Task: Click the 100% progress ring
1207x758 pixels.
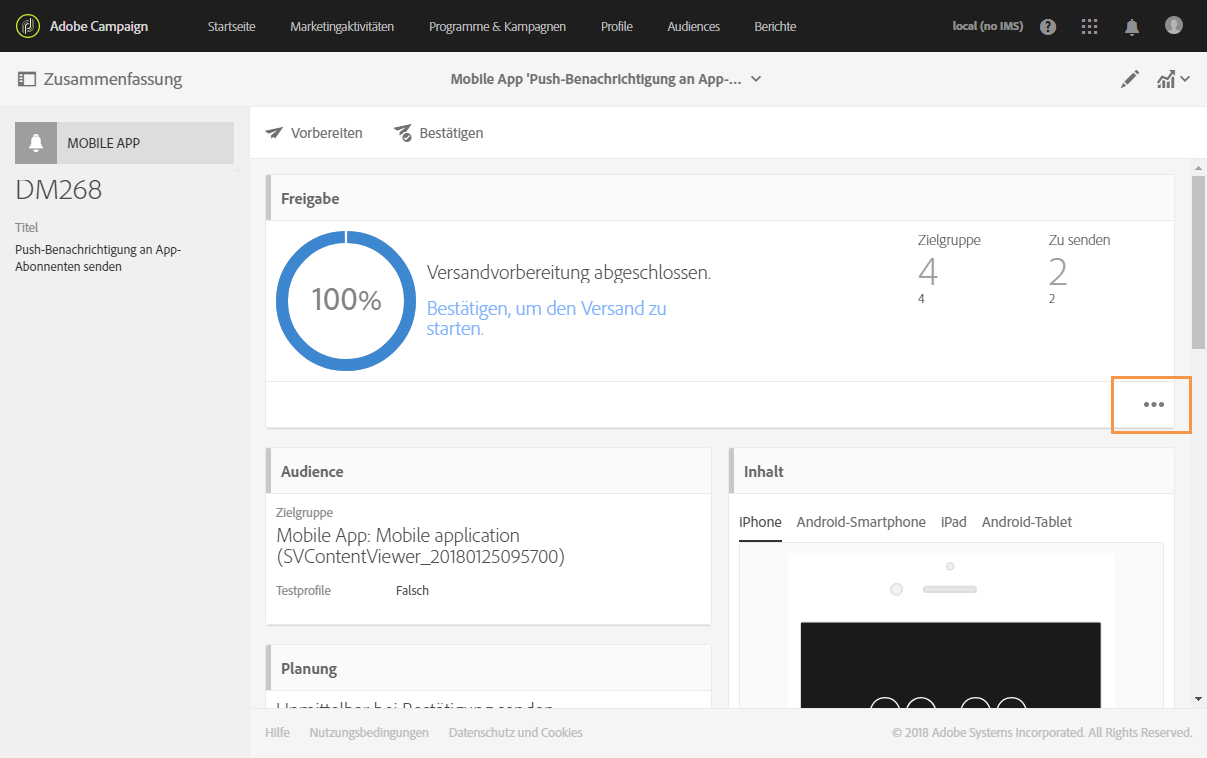Action: coord(346,300)
